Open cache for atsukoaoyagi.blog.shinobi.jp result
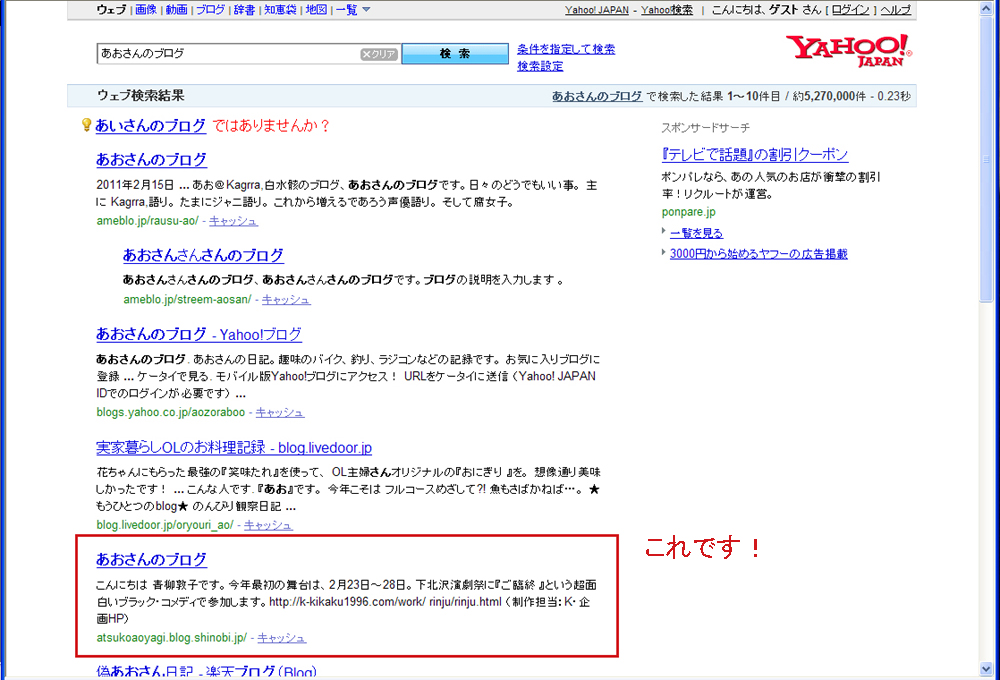The width and height of the screenshot is (1000, 680). 282,637
